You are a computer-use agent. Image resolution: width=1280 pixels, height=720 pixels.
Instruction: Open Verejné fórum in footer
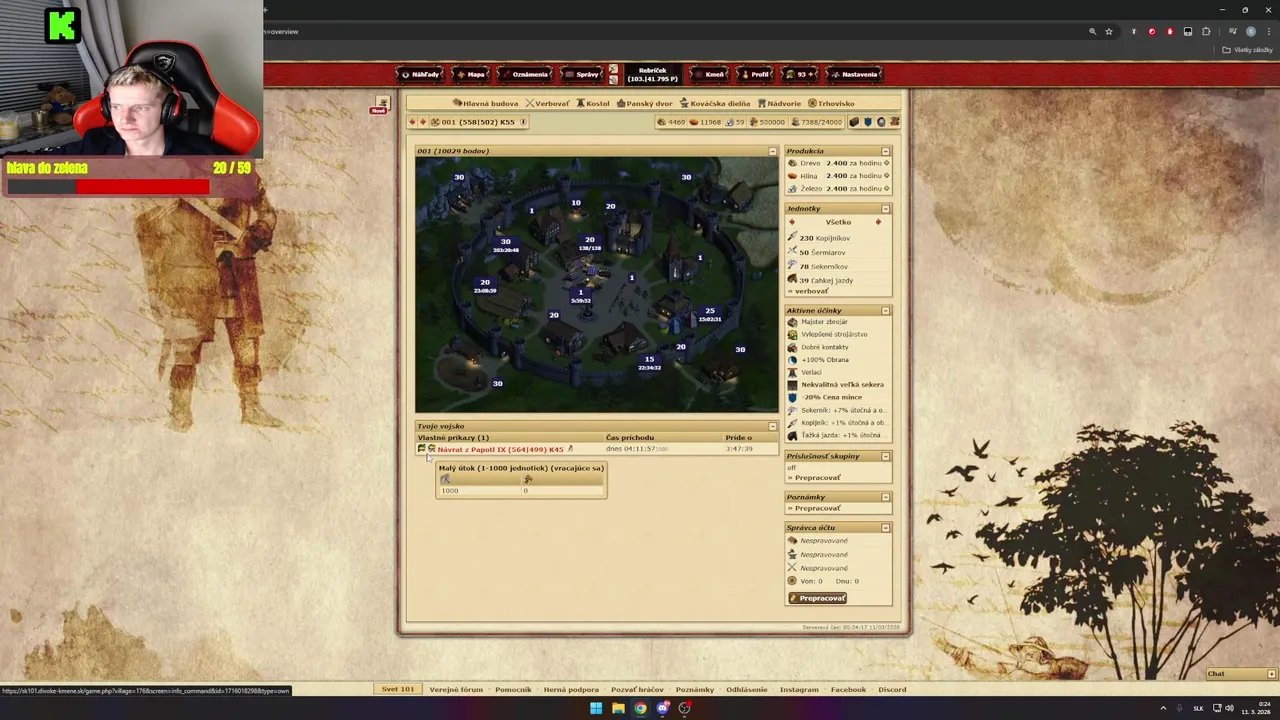pos(456,689)
